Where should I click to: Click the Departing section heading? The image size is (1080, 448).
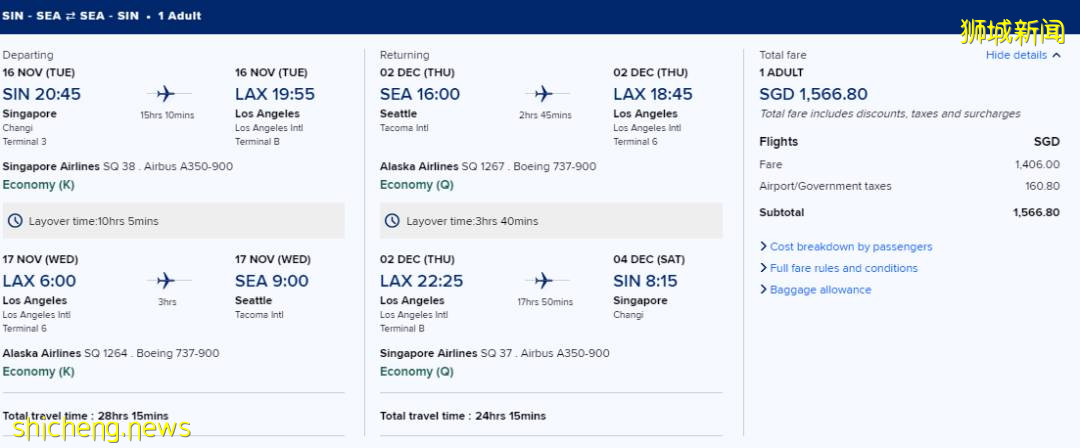tap(28, 55)
